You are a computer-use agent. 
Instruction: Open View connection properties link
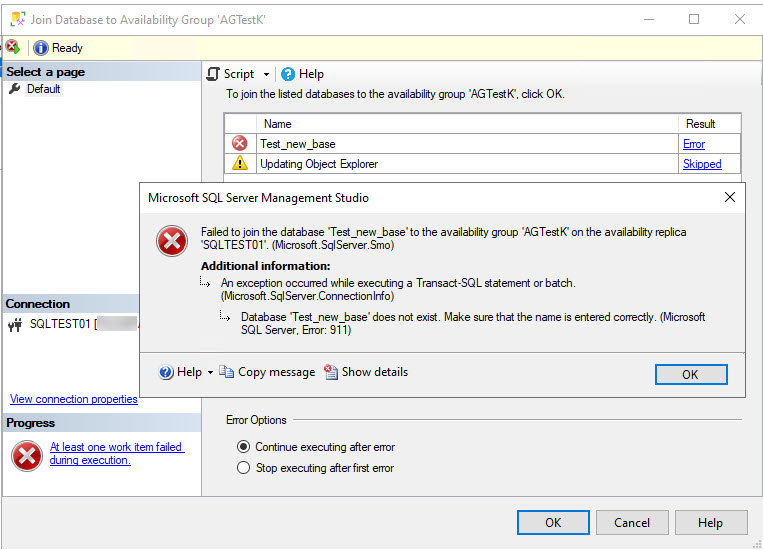tap(73, 399)
